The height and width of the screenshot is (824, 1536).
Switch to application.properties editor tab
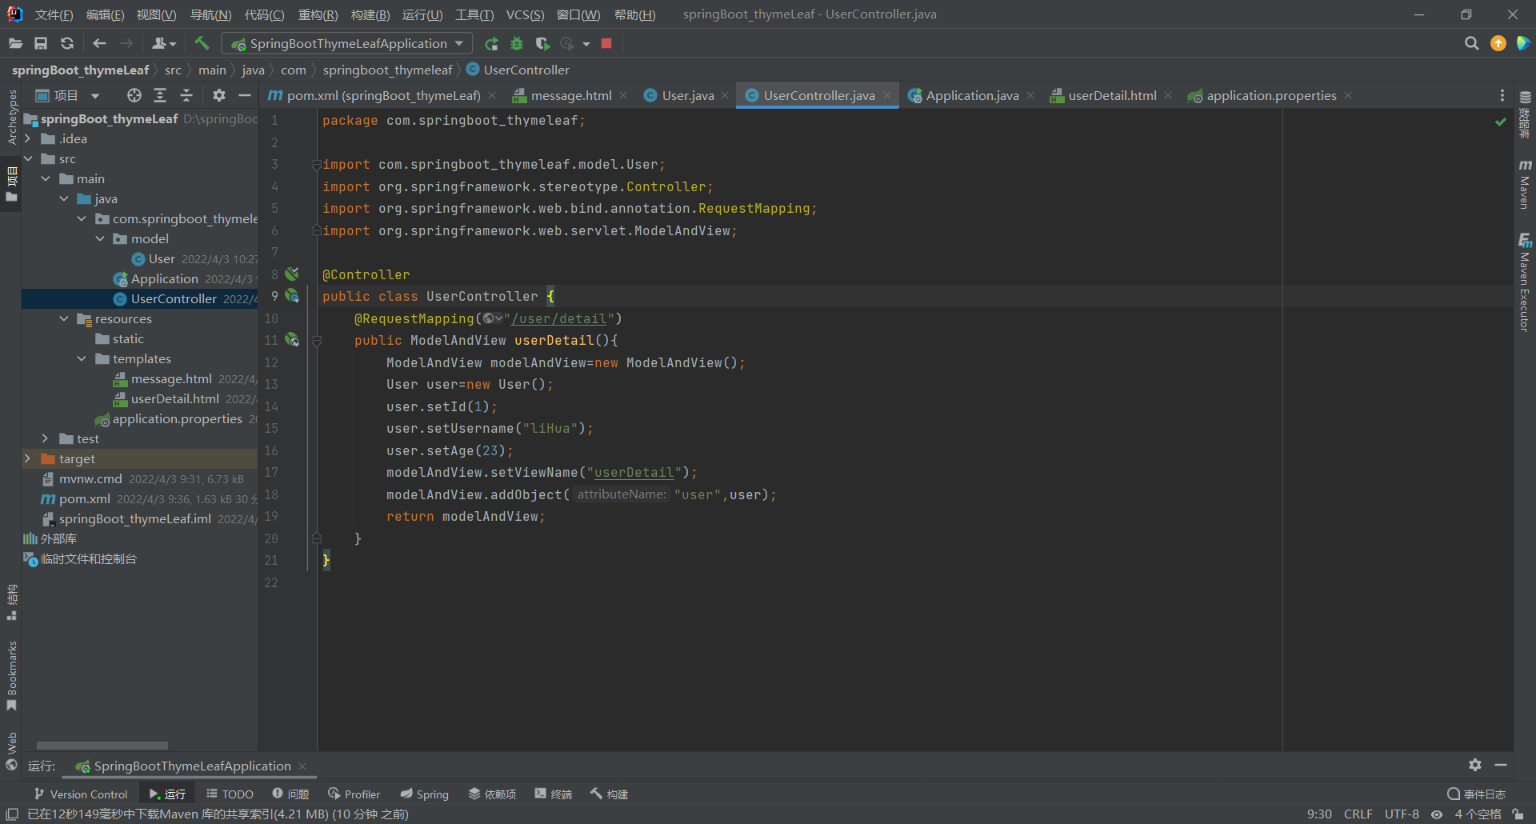click(x=1270, y=95)
